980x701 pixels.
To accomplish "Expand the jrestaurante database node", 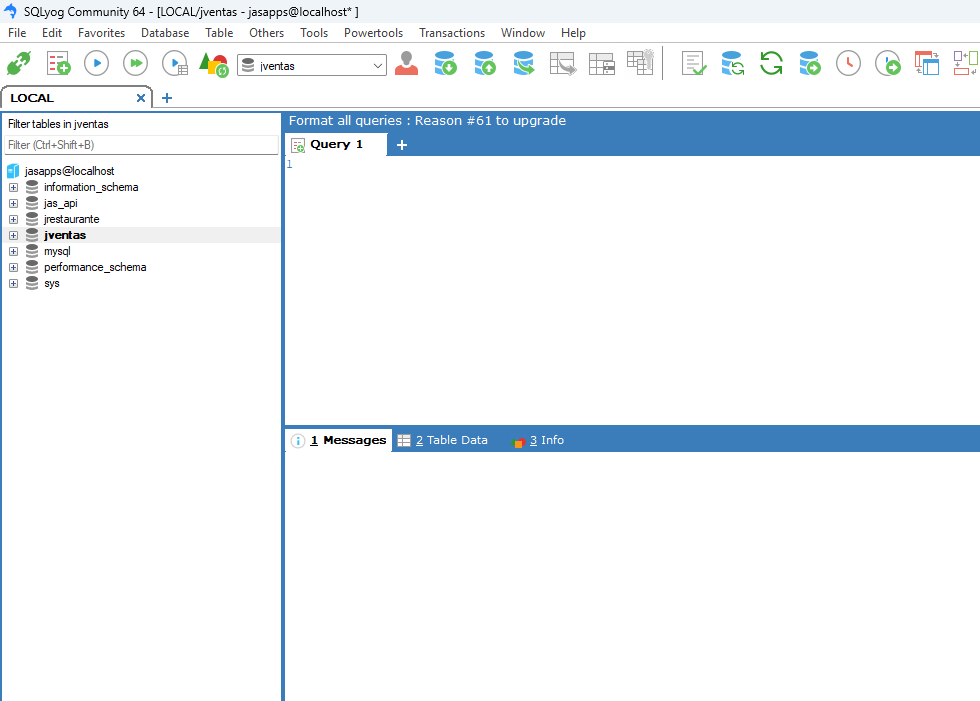I will [x=13, y=219].
